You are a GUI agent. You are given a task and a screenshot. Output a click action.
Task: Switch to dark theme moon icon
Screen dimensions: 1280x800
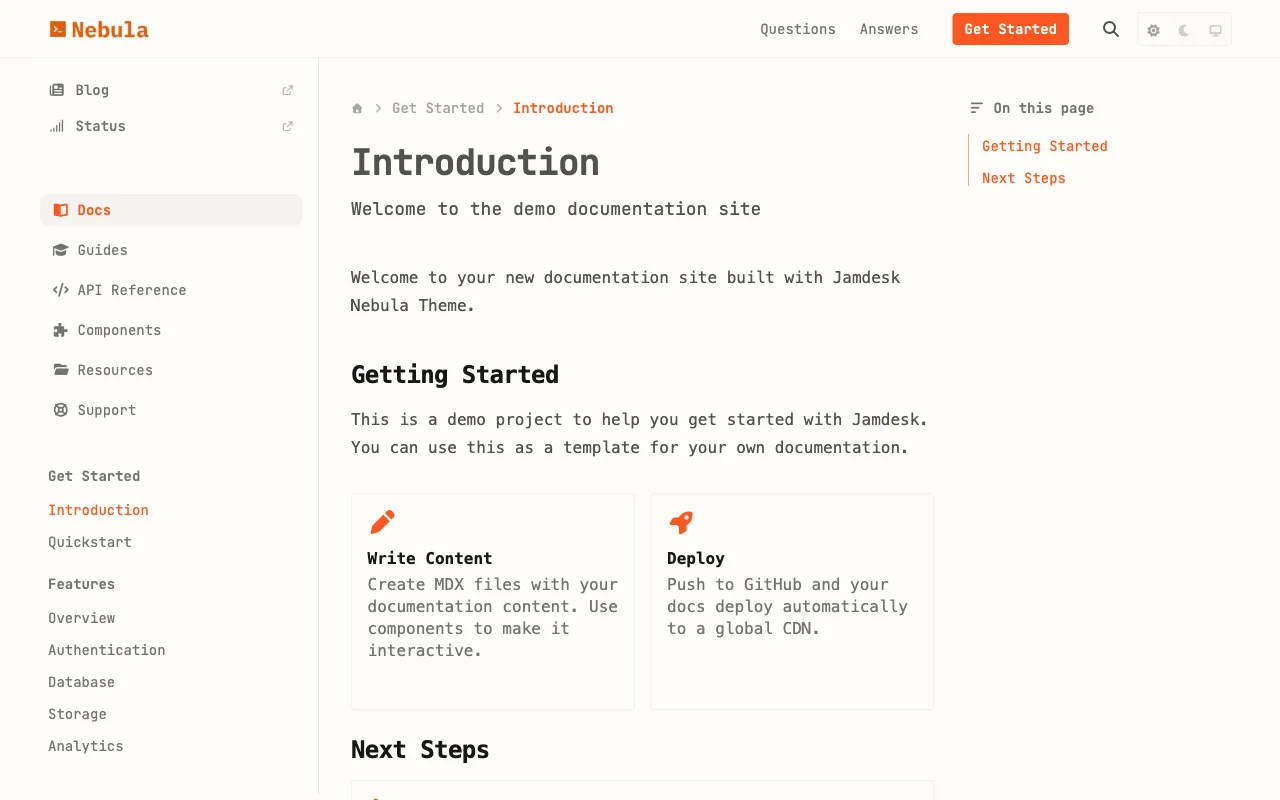(x=1184, y=30)
